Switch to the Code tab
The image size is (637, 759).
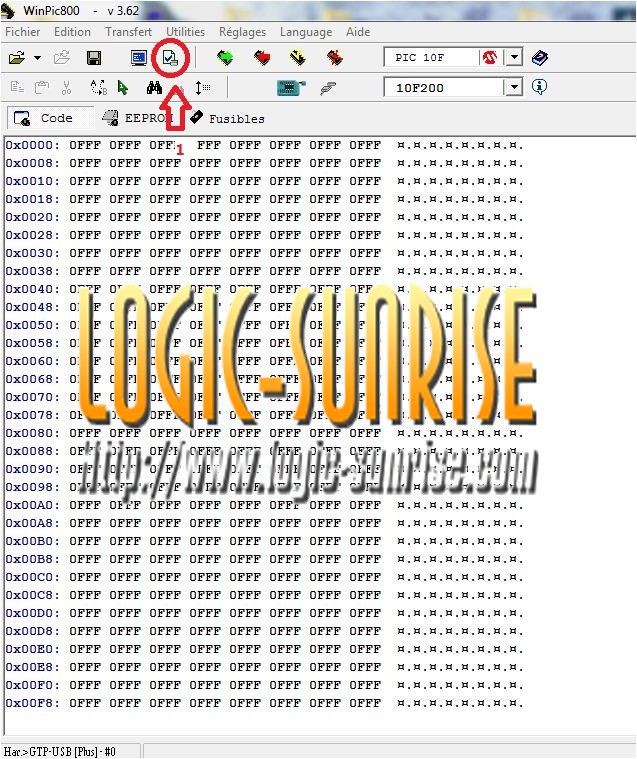(x=50, y=118)
